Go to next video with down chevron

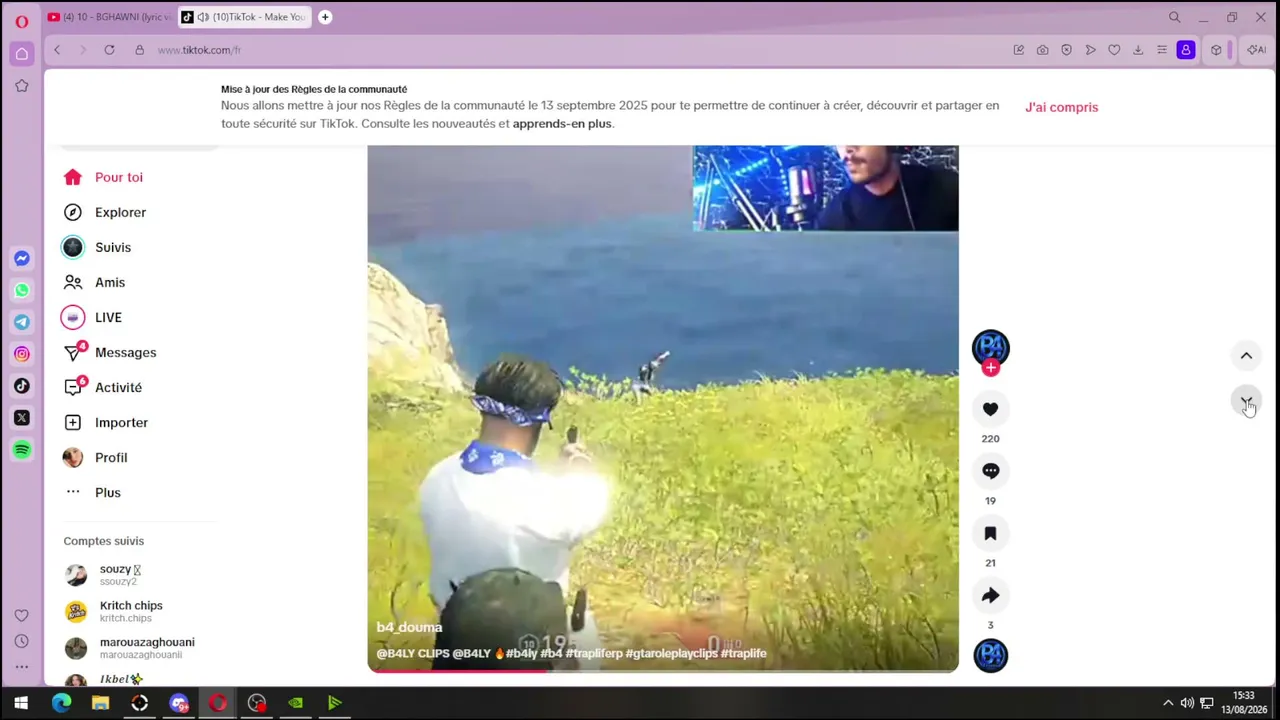point(1246,402)
